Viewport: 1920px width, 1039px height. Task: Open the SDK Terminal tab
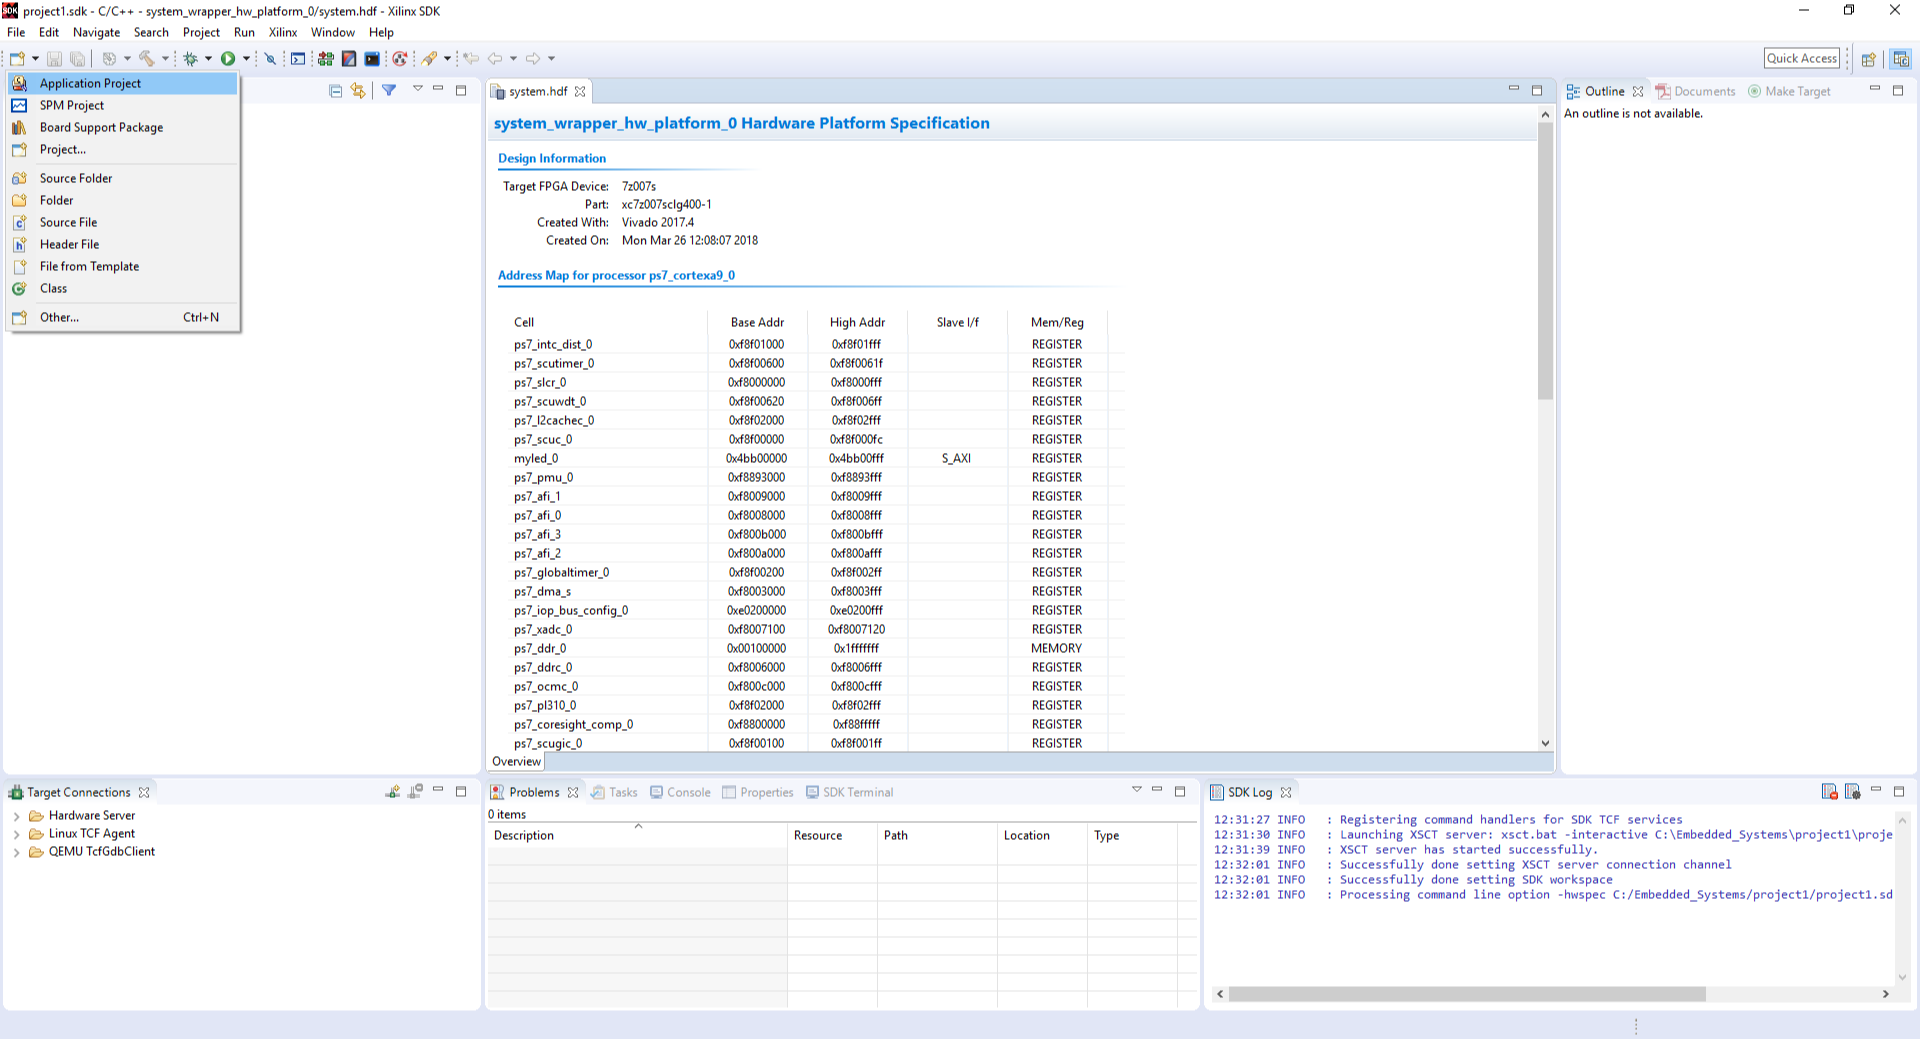coord(849,792)
